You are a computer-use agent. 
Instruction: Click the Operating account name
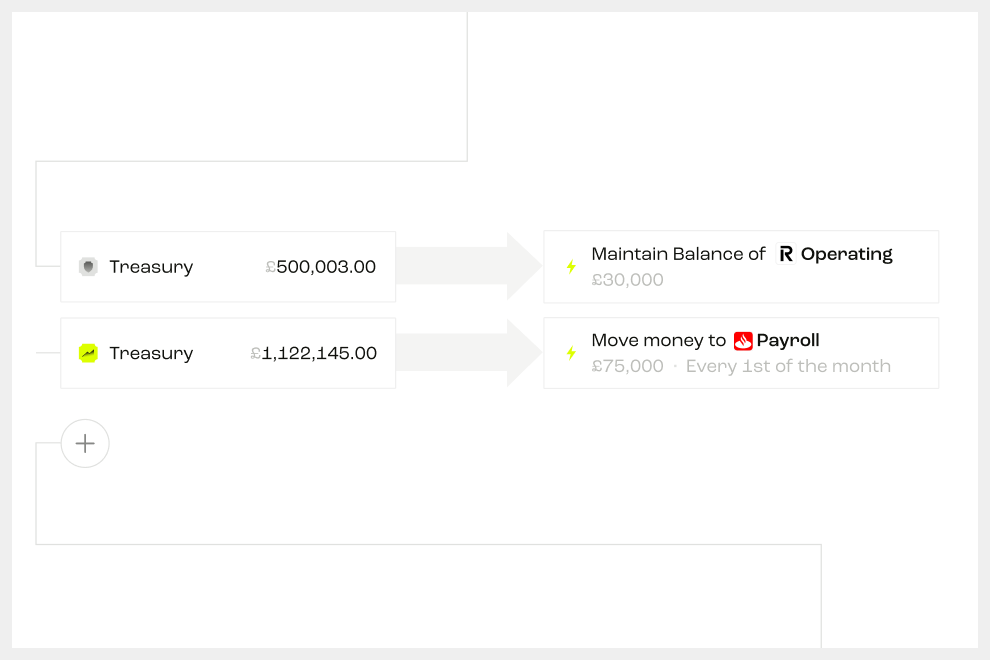pos(846,255)
